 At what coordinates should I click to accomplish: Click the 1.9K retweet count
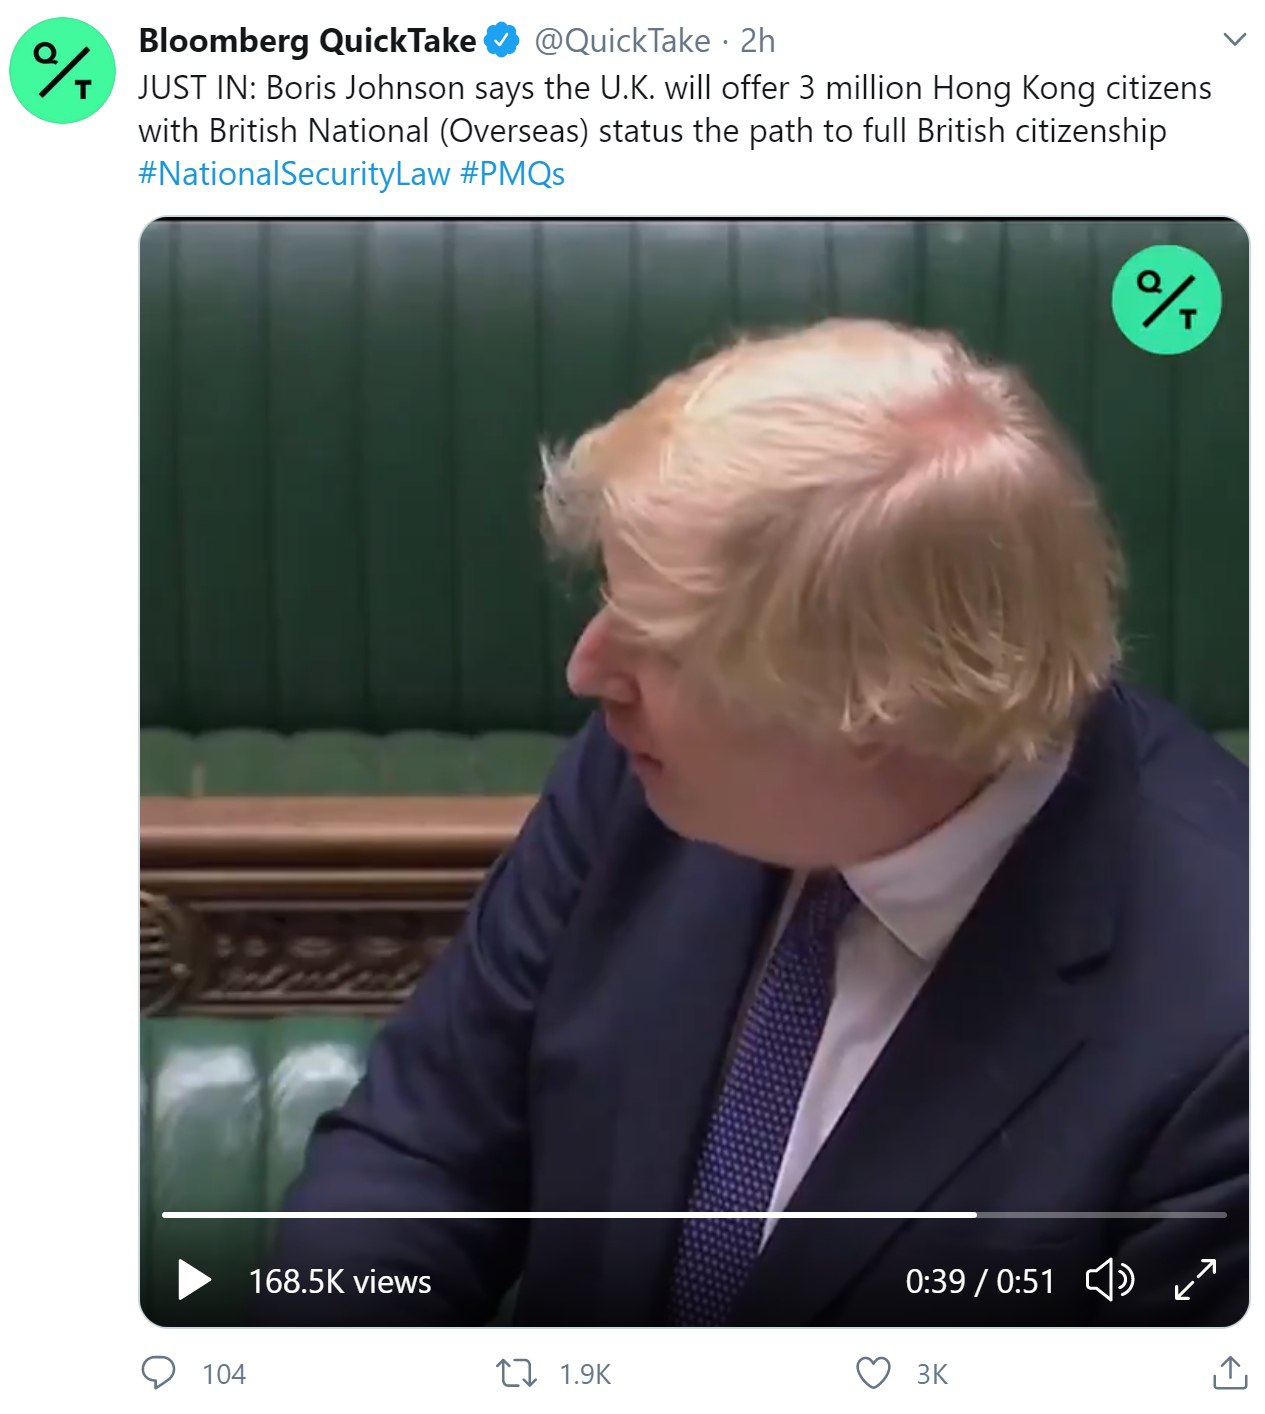click(x=585, y=1374)
